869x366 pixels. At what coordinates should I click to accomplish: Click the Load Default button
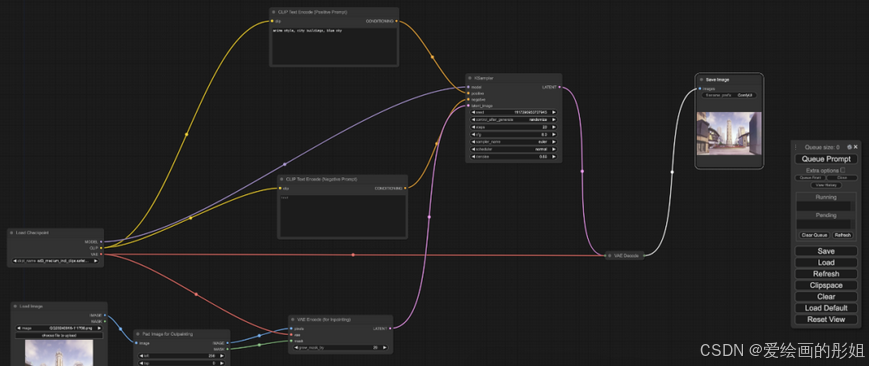click(826, 308)
